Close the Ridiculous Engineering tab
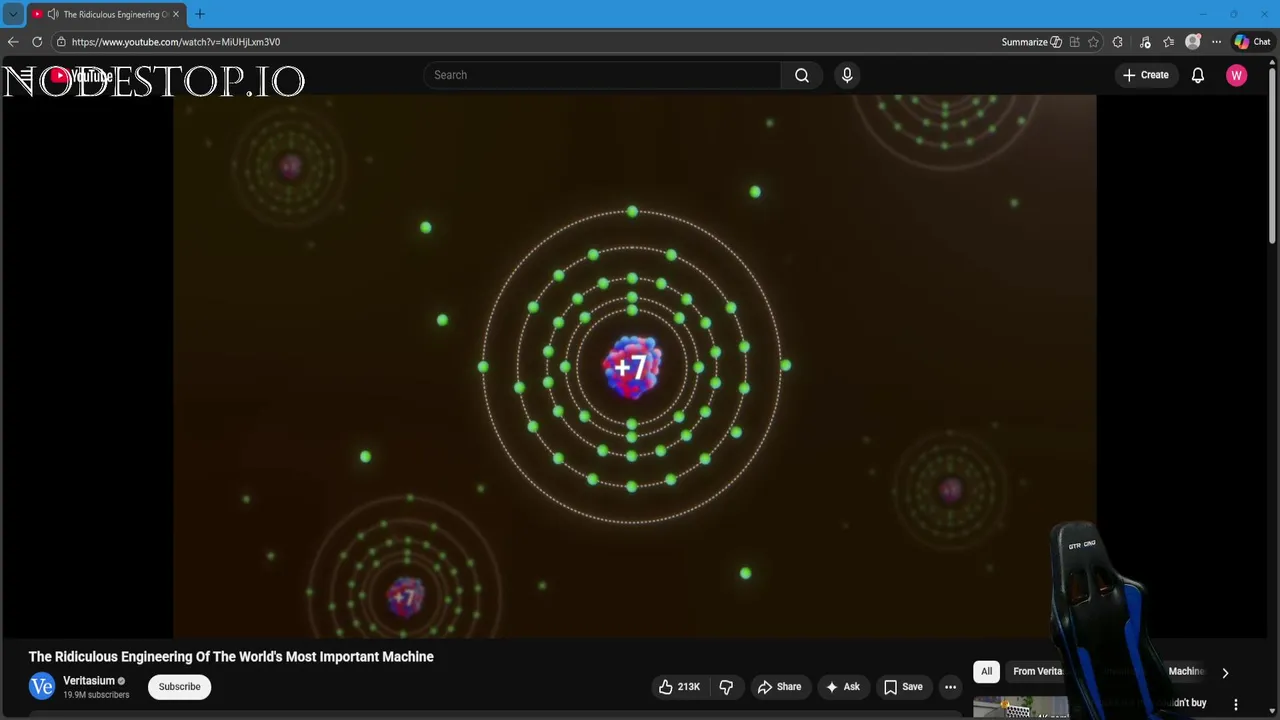This screenshot has height=720, width=1280. [x=176, y=14]
